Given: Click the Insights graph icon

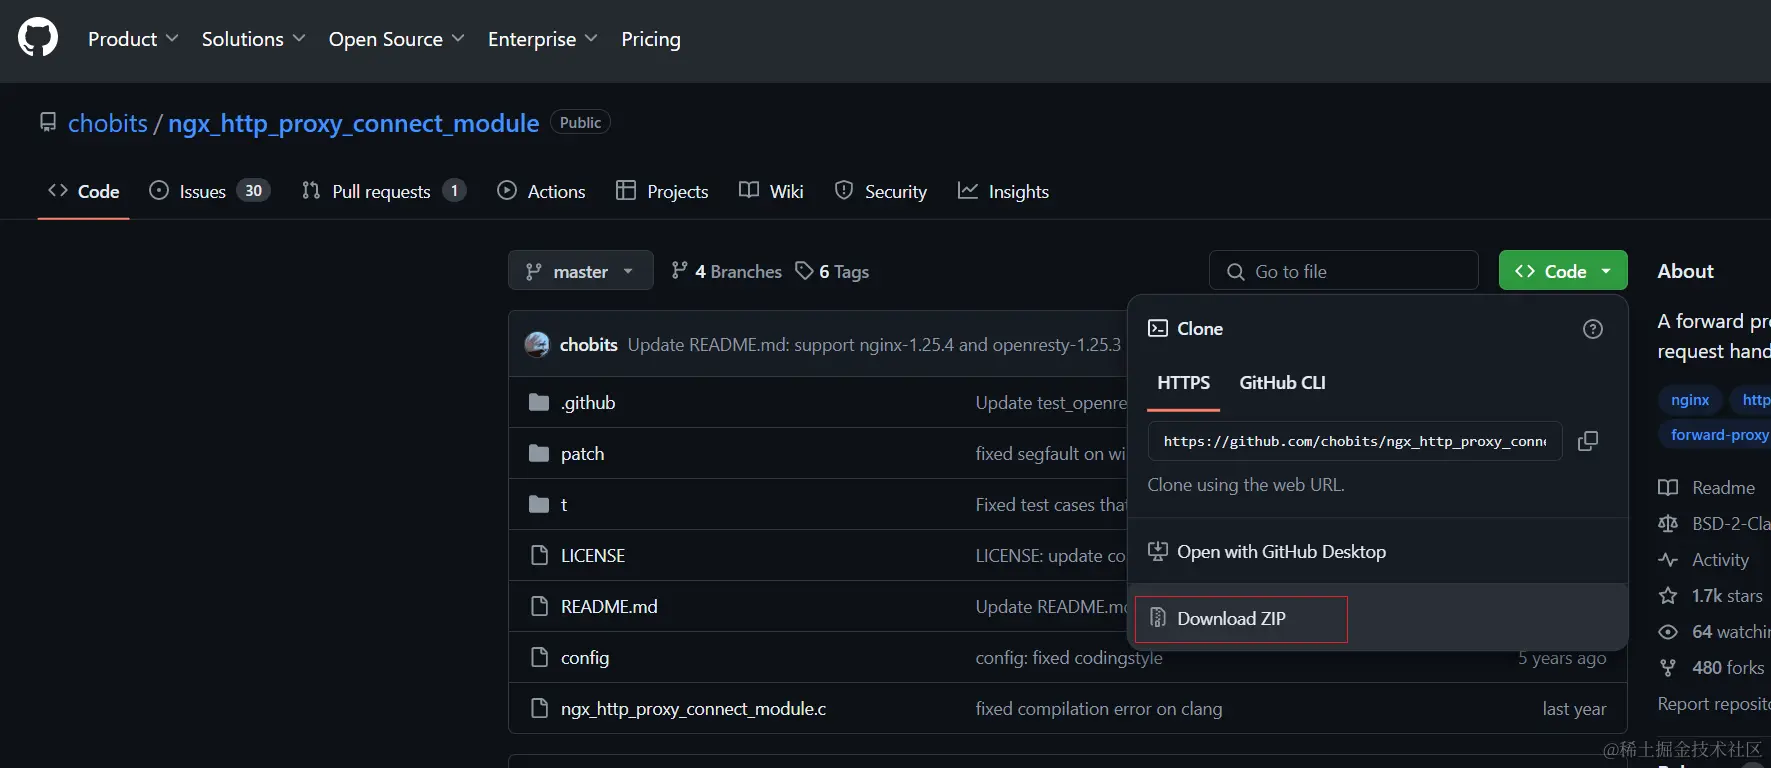Looking at the screenshot, I should coord(967,190).
